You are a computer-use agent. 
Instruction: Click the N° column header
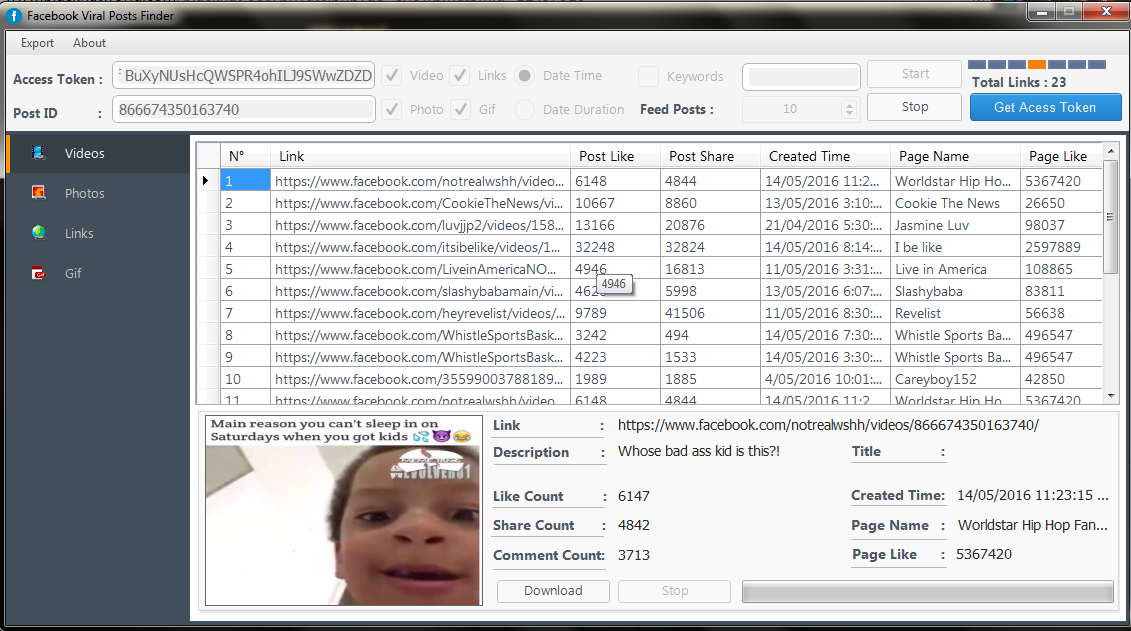click(245, 156)
